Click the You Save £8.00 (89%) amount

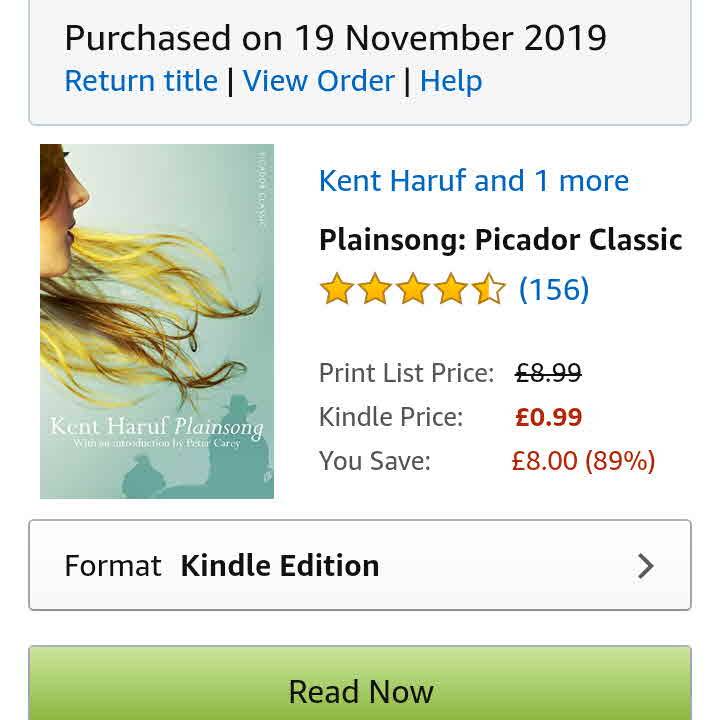coord(583,461)
